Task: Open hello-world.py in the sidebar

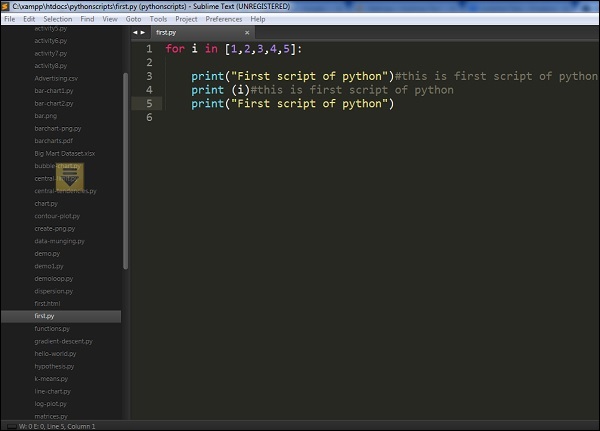Action: coord(55,354)
